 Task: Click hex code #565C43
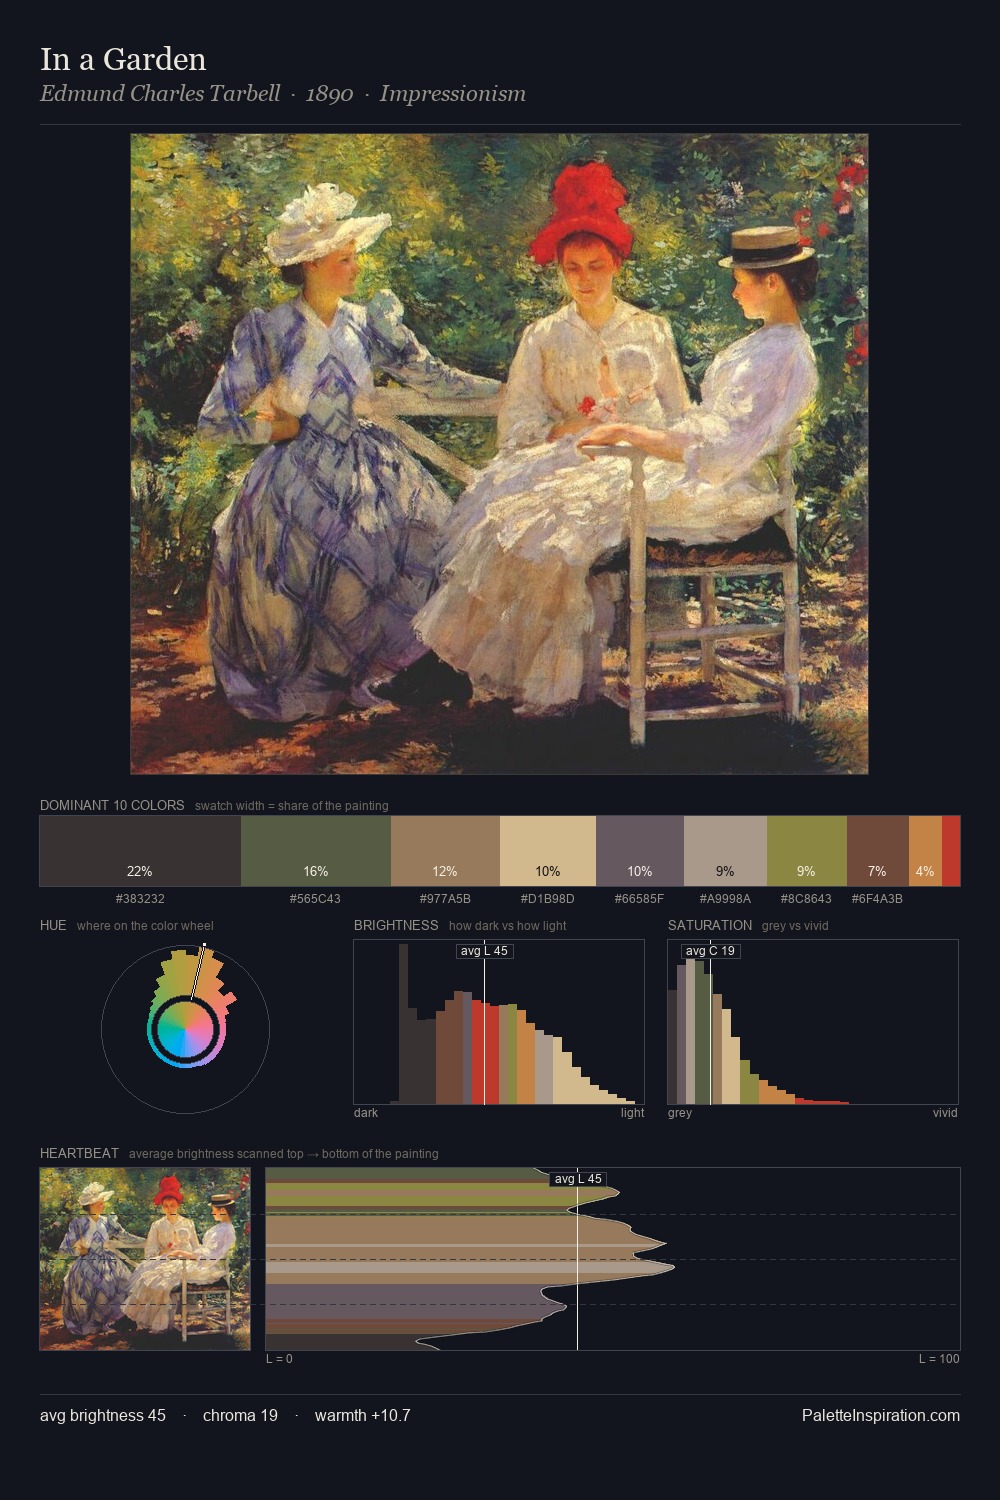(x=315, y=899)
